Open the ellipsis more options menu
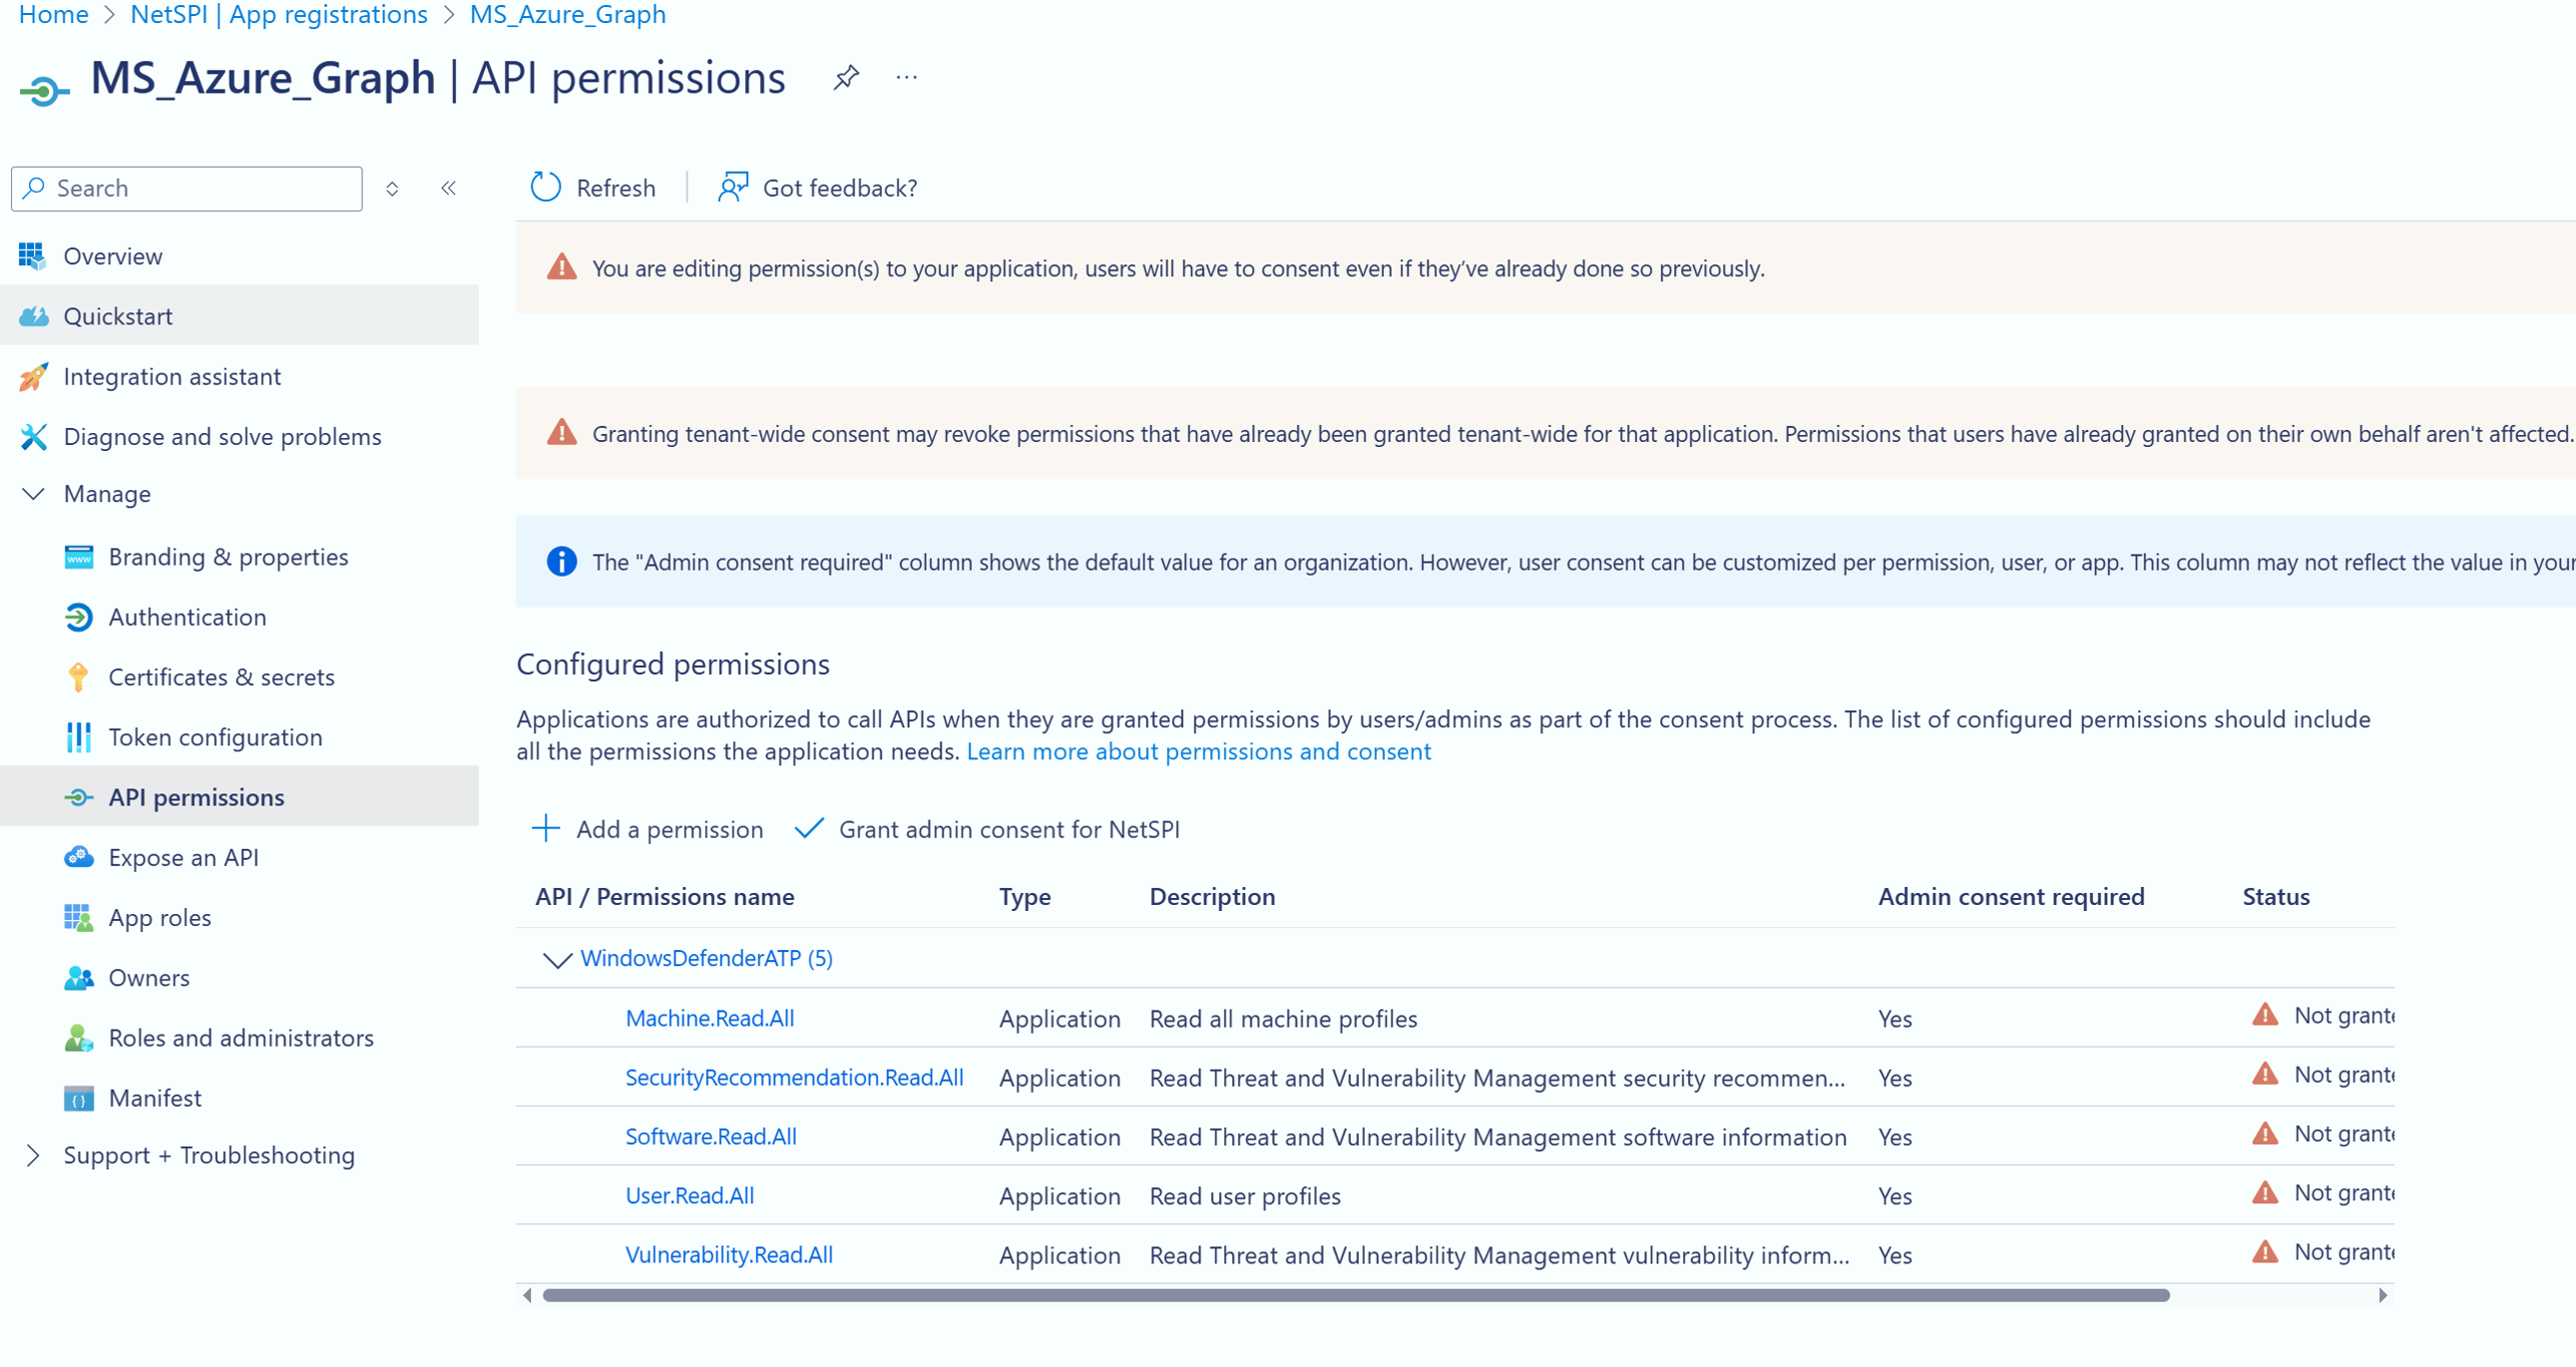The height and width of the screenshot is (1367, 2576). click(x=906, y=78)
